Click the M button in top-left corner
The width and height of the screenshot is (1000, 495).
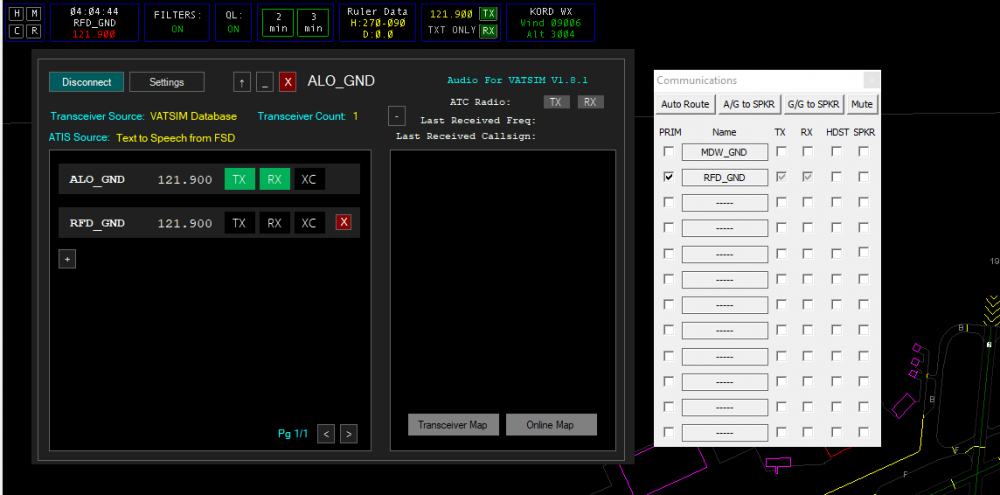[x=34, y=13]
